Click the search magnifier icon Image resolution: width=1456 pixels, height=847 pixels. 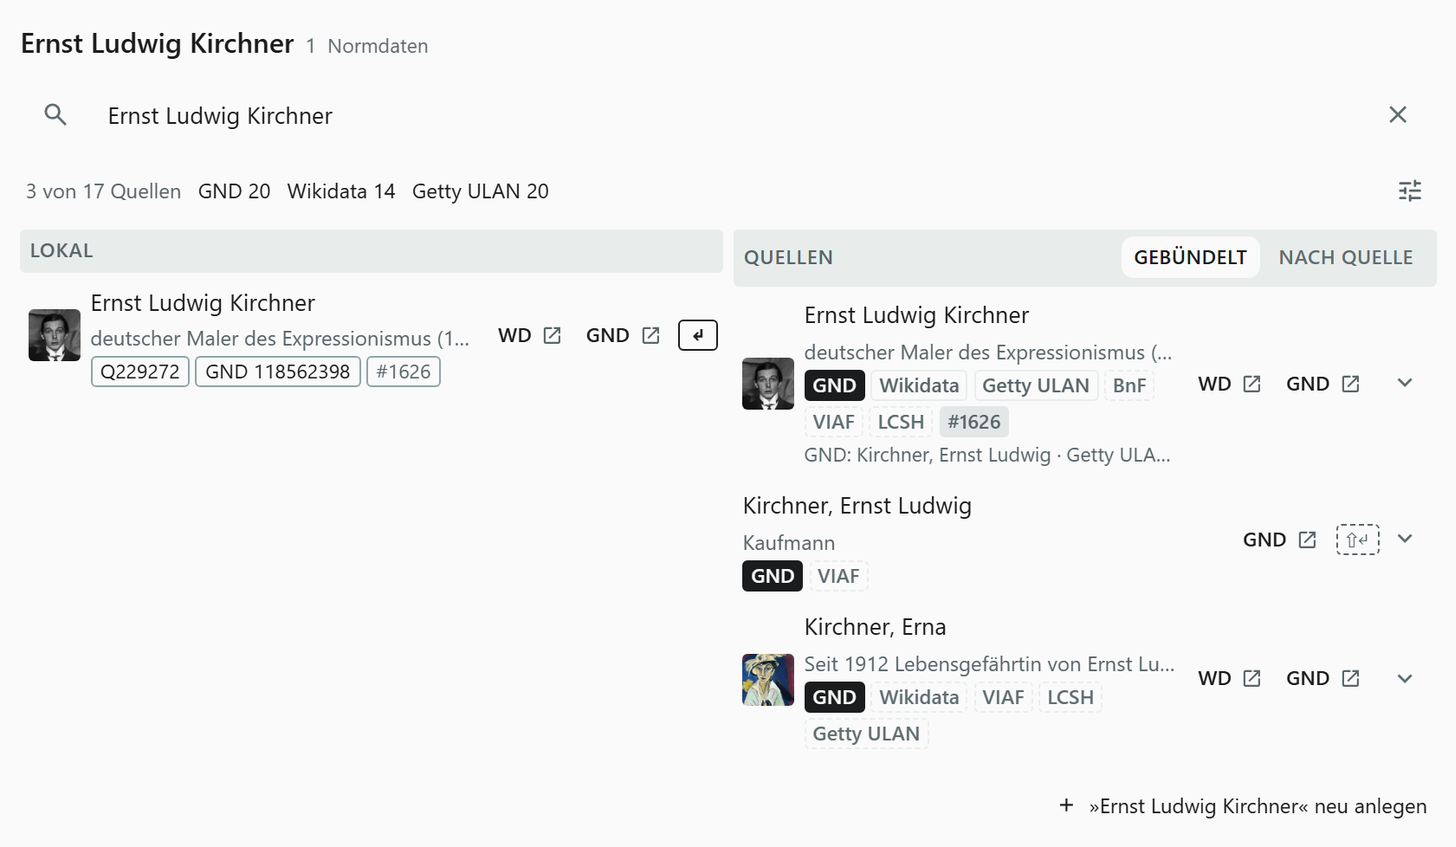pyautogui.click(x=56, y=115)
